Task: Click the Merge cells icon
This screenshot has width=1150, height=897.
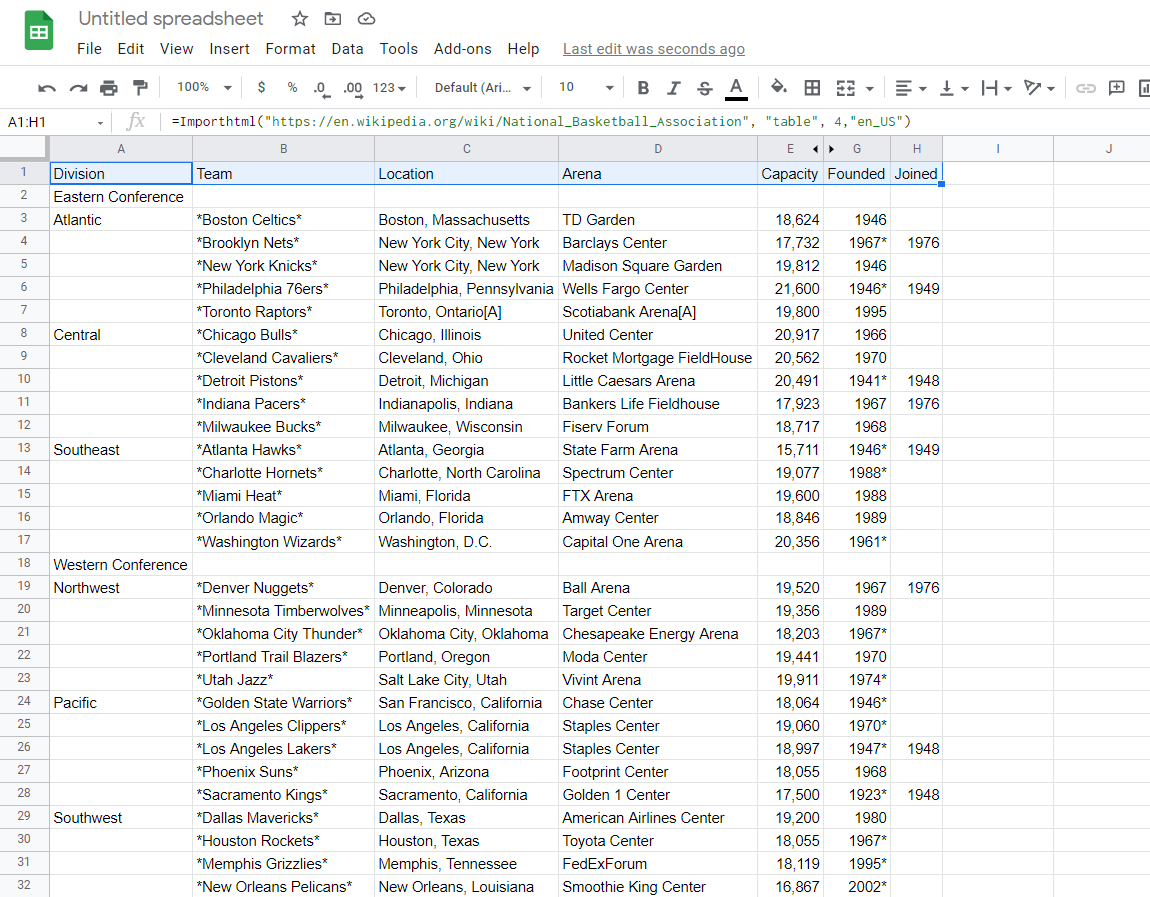Action: click(846, 88)
